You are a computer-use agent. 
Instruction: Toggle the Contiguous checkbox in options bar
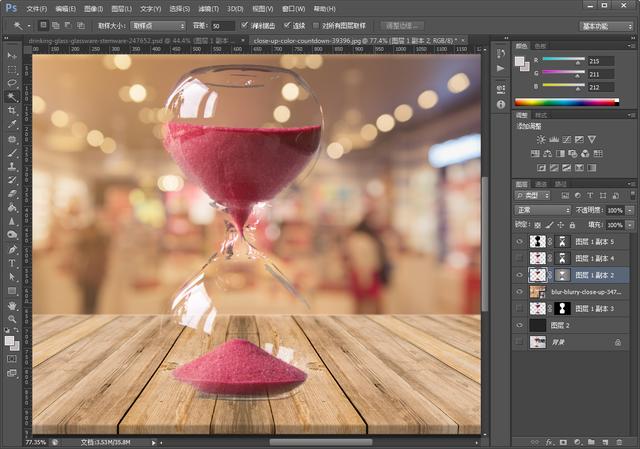(x=287, y=25)
